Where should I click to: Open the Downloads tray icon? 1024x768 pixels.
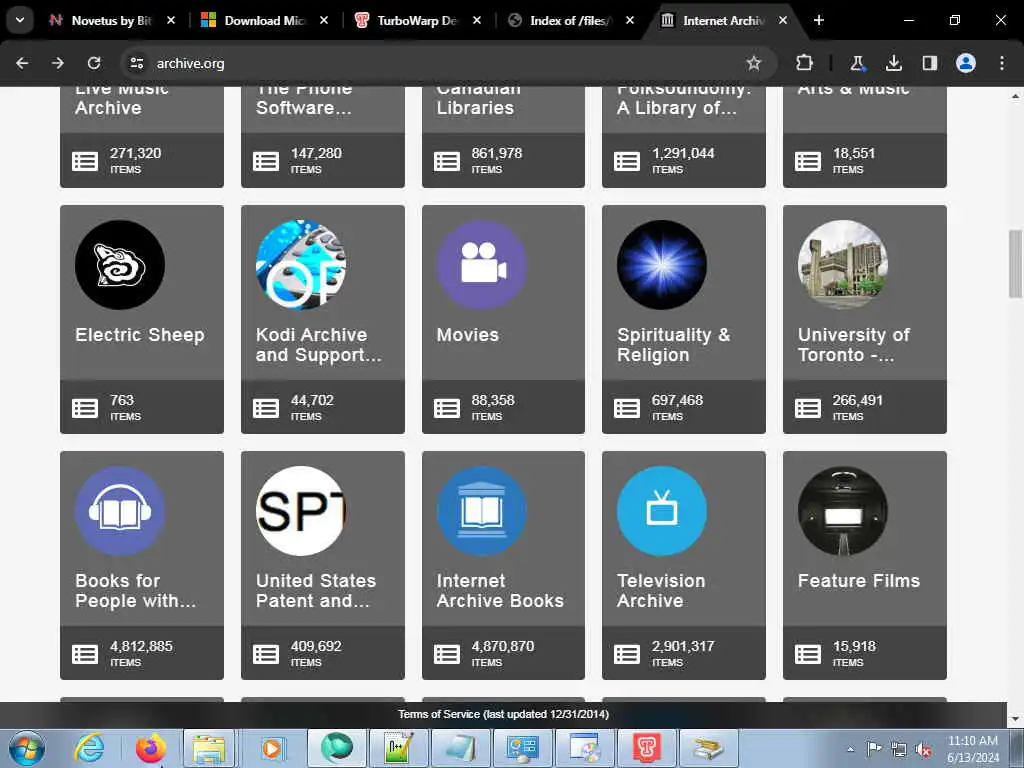893,63
